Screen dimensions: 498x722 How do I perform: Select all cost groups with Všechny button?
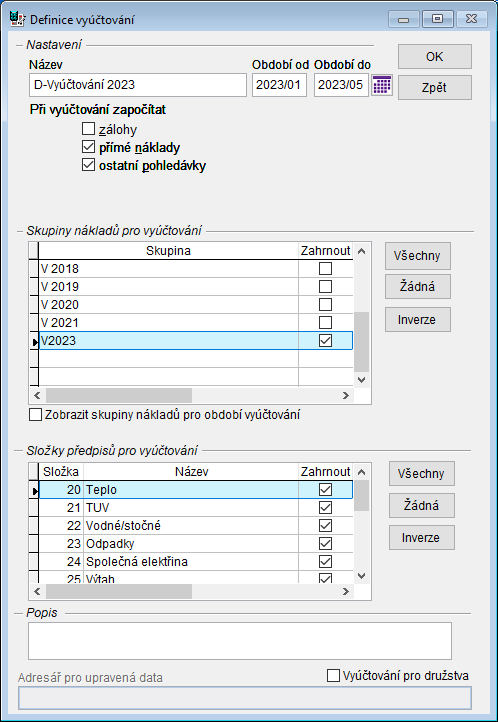click(x=417, y=256)
